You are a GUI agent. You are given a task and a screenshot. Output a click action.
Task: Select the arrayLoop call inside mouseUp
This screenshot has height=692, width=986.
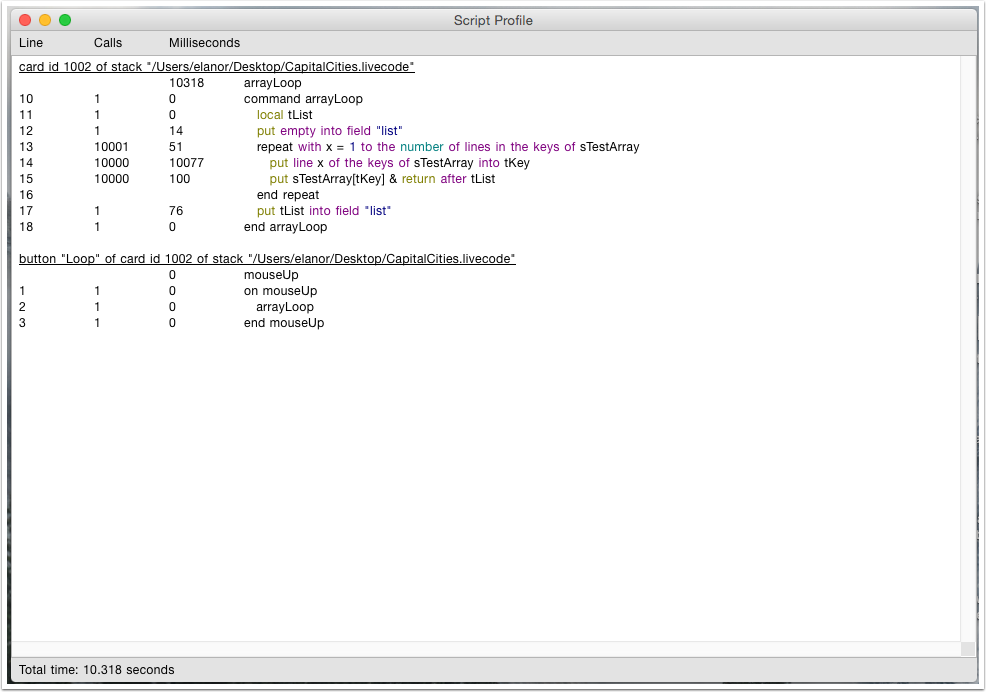pos(290,306)
